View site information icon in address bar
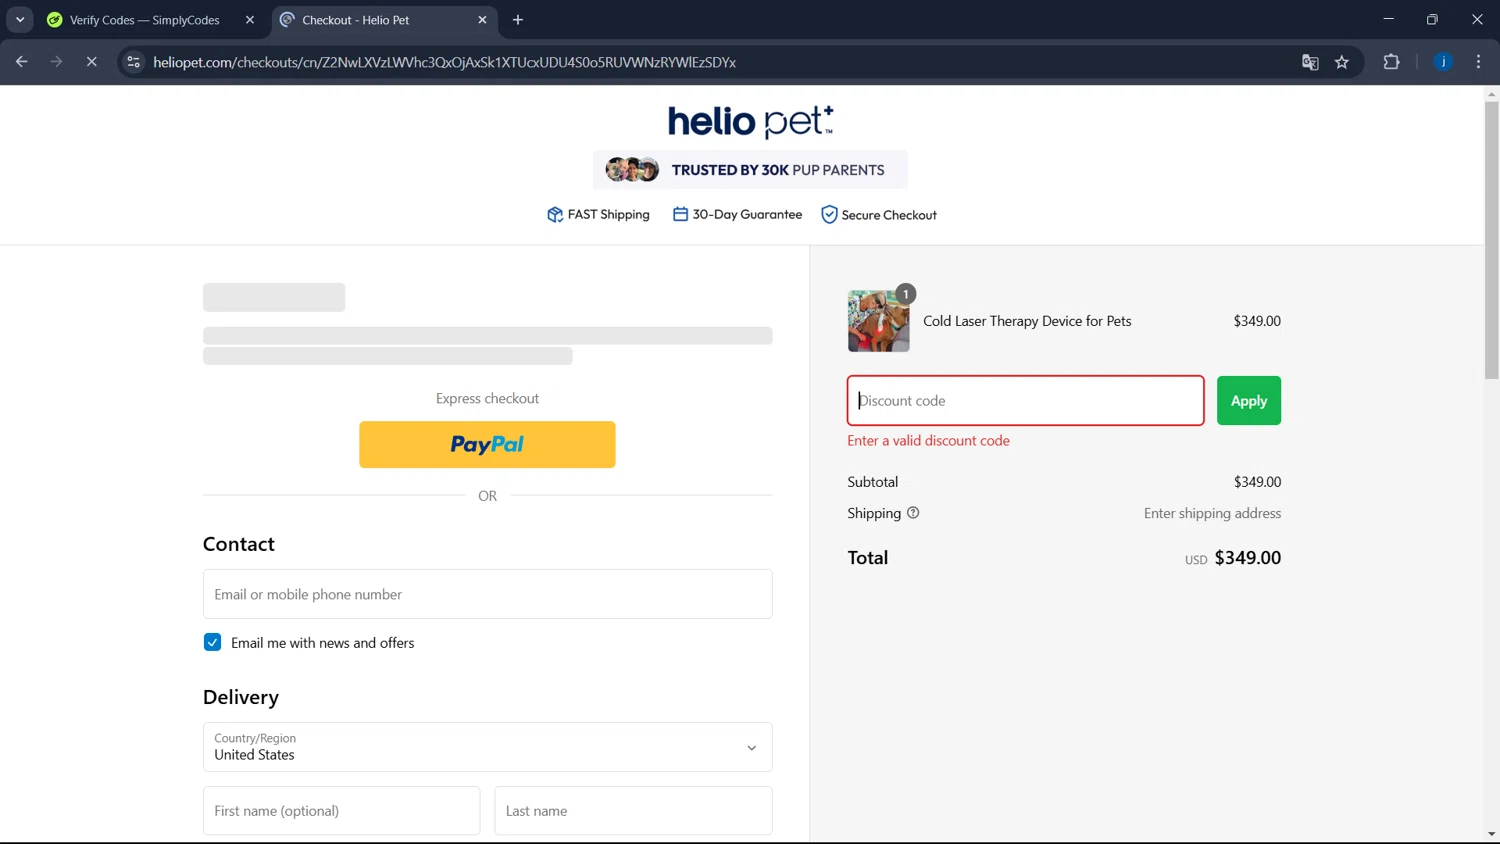 tap(133, 62)
